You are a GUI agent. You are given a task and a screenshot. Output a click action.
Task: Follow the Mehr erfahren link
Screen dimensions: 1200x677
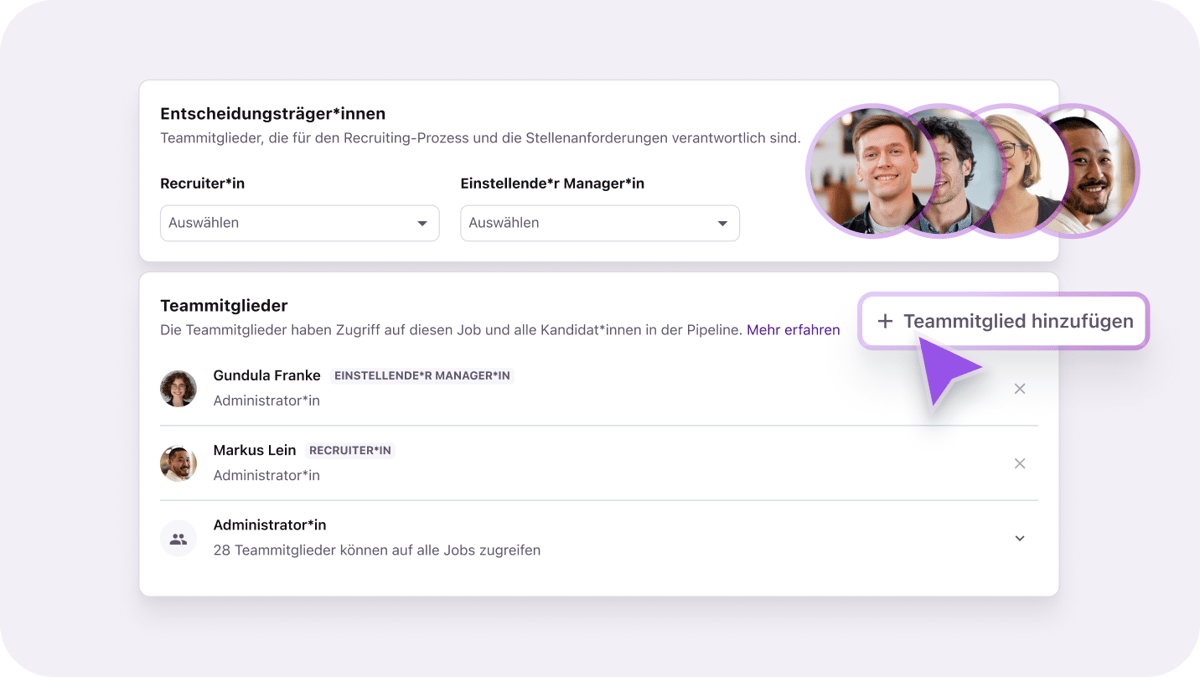point(793,330)
